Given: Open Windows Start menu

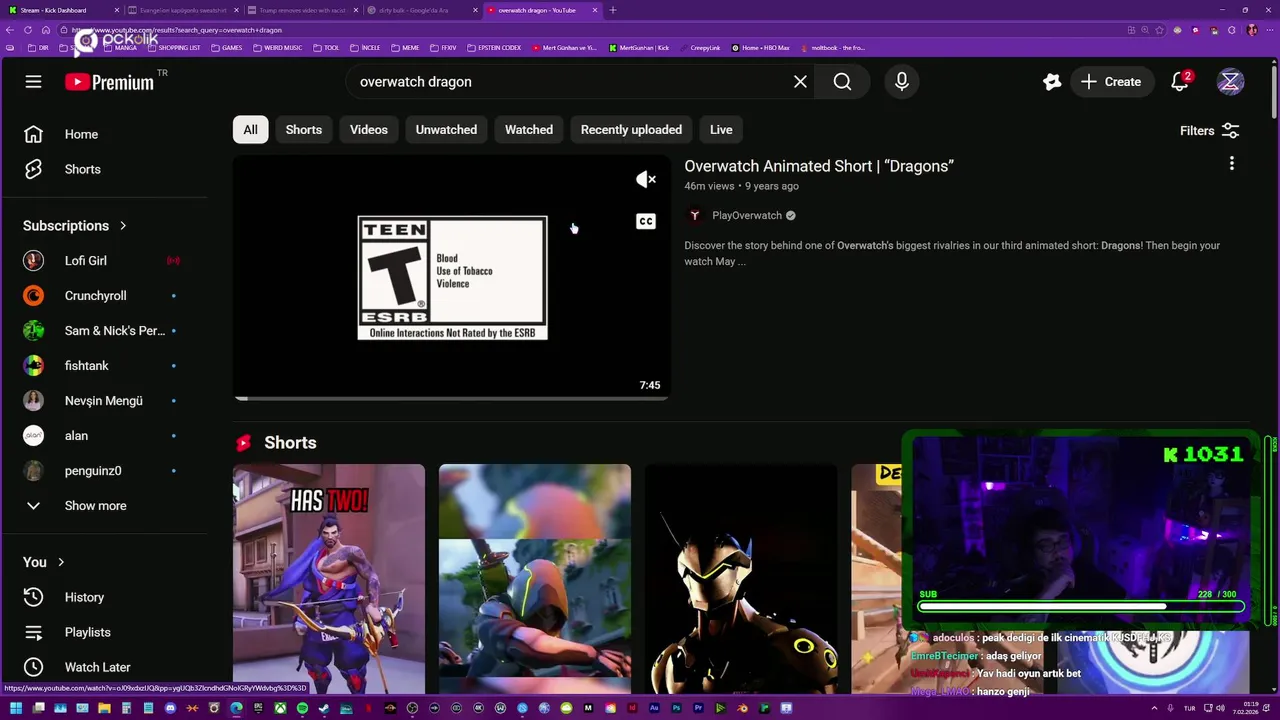Looking at the screenshot, I should [x=16, y=708].
